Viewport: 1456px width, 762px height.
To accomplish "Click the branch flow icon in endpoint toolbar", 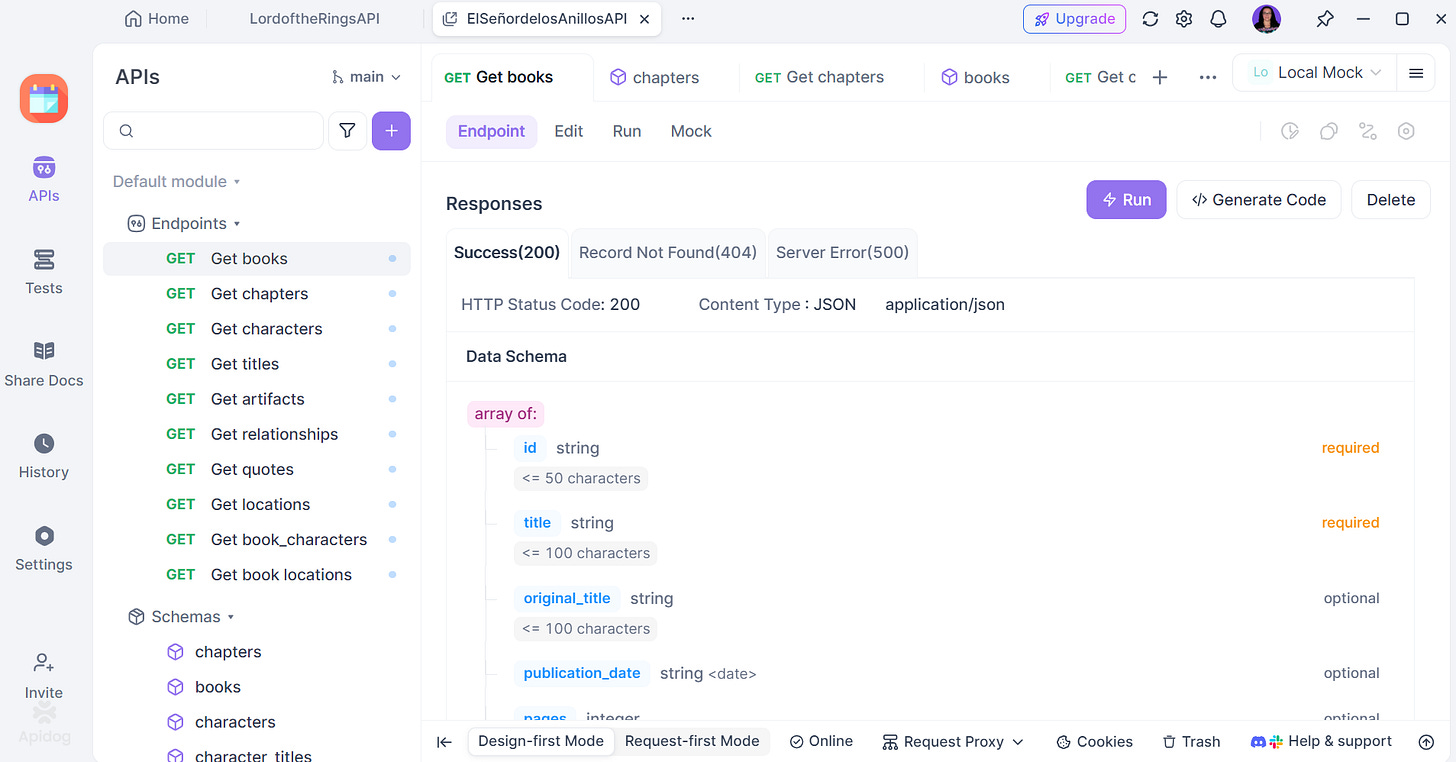I will tap(1368, 131).
